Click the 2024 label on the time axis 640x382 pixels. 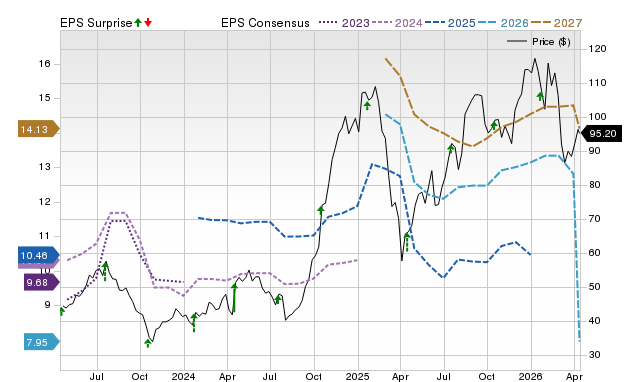click(x=184, y=376)
